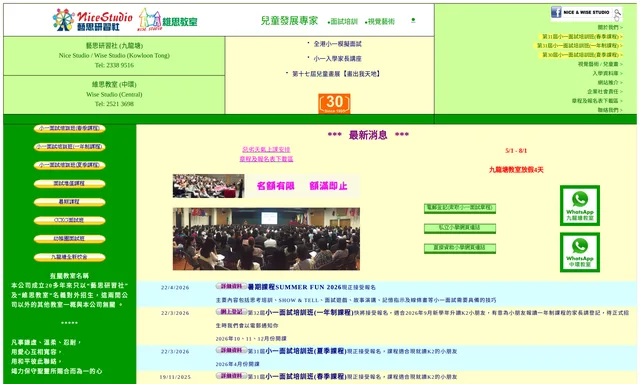Open 視覺藝術 in top header
Viewport: 640px width, 384px height.
coord(380,22)
